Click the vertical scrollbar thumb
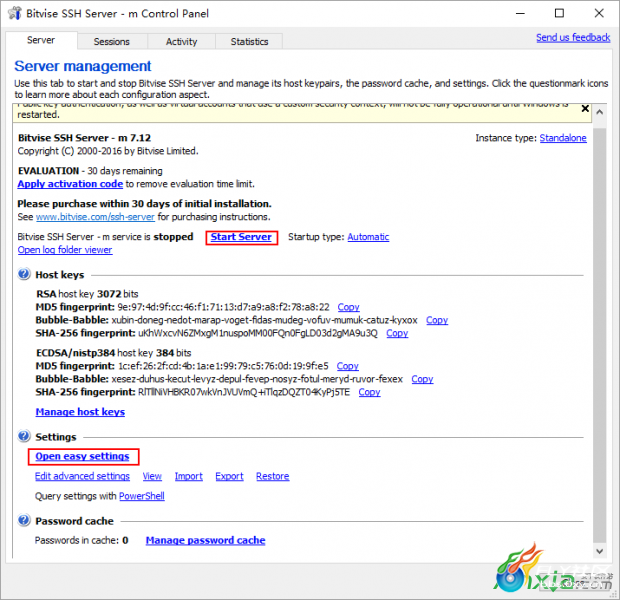The height and width of the screenshot is (600, 620). [599, 335]
